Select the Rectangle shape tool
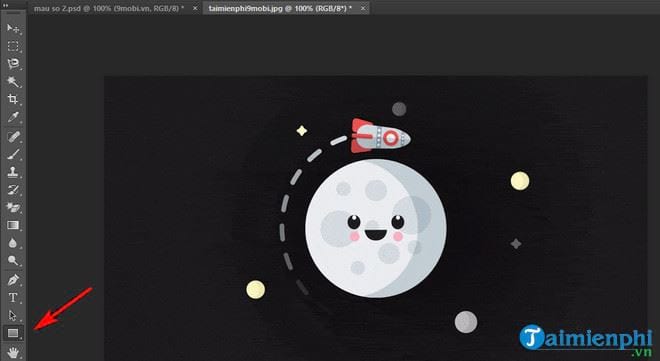The width and height of the screenshot is (660, 361). pyautogui.click(x=13, y=333)
